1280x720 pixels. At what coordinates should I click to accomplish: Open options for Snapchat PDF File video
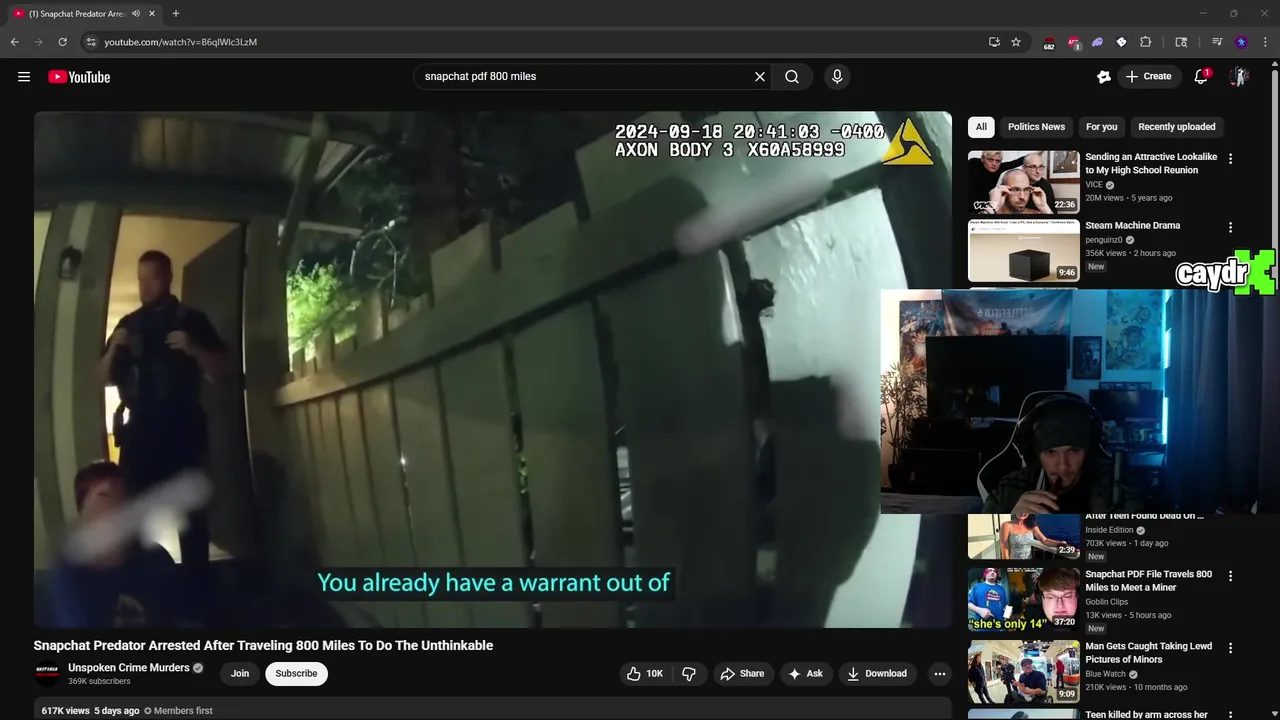click(1231, 576)
